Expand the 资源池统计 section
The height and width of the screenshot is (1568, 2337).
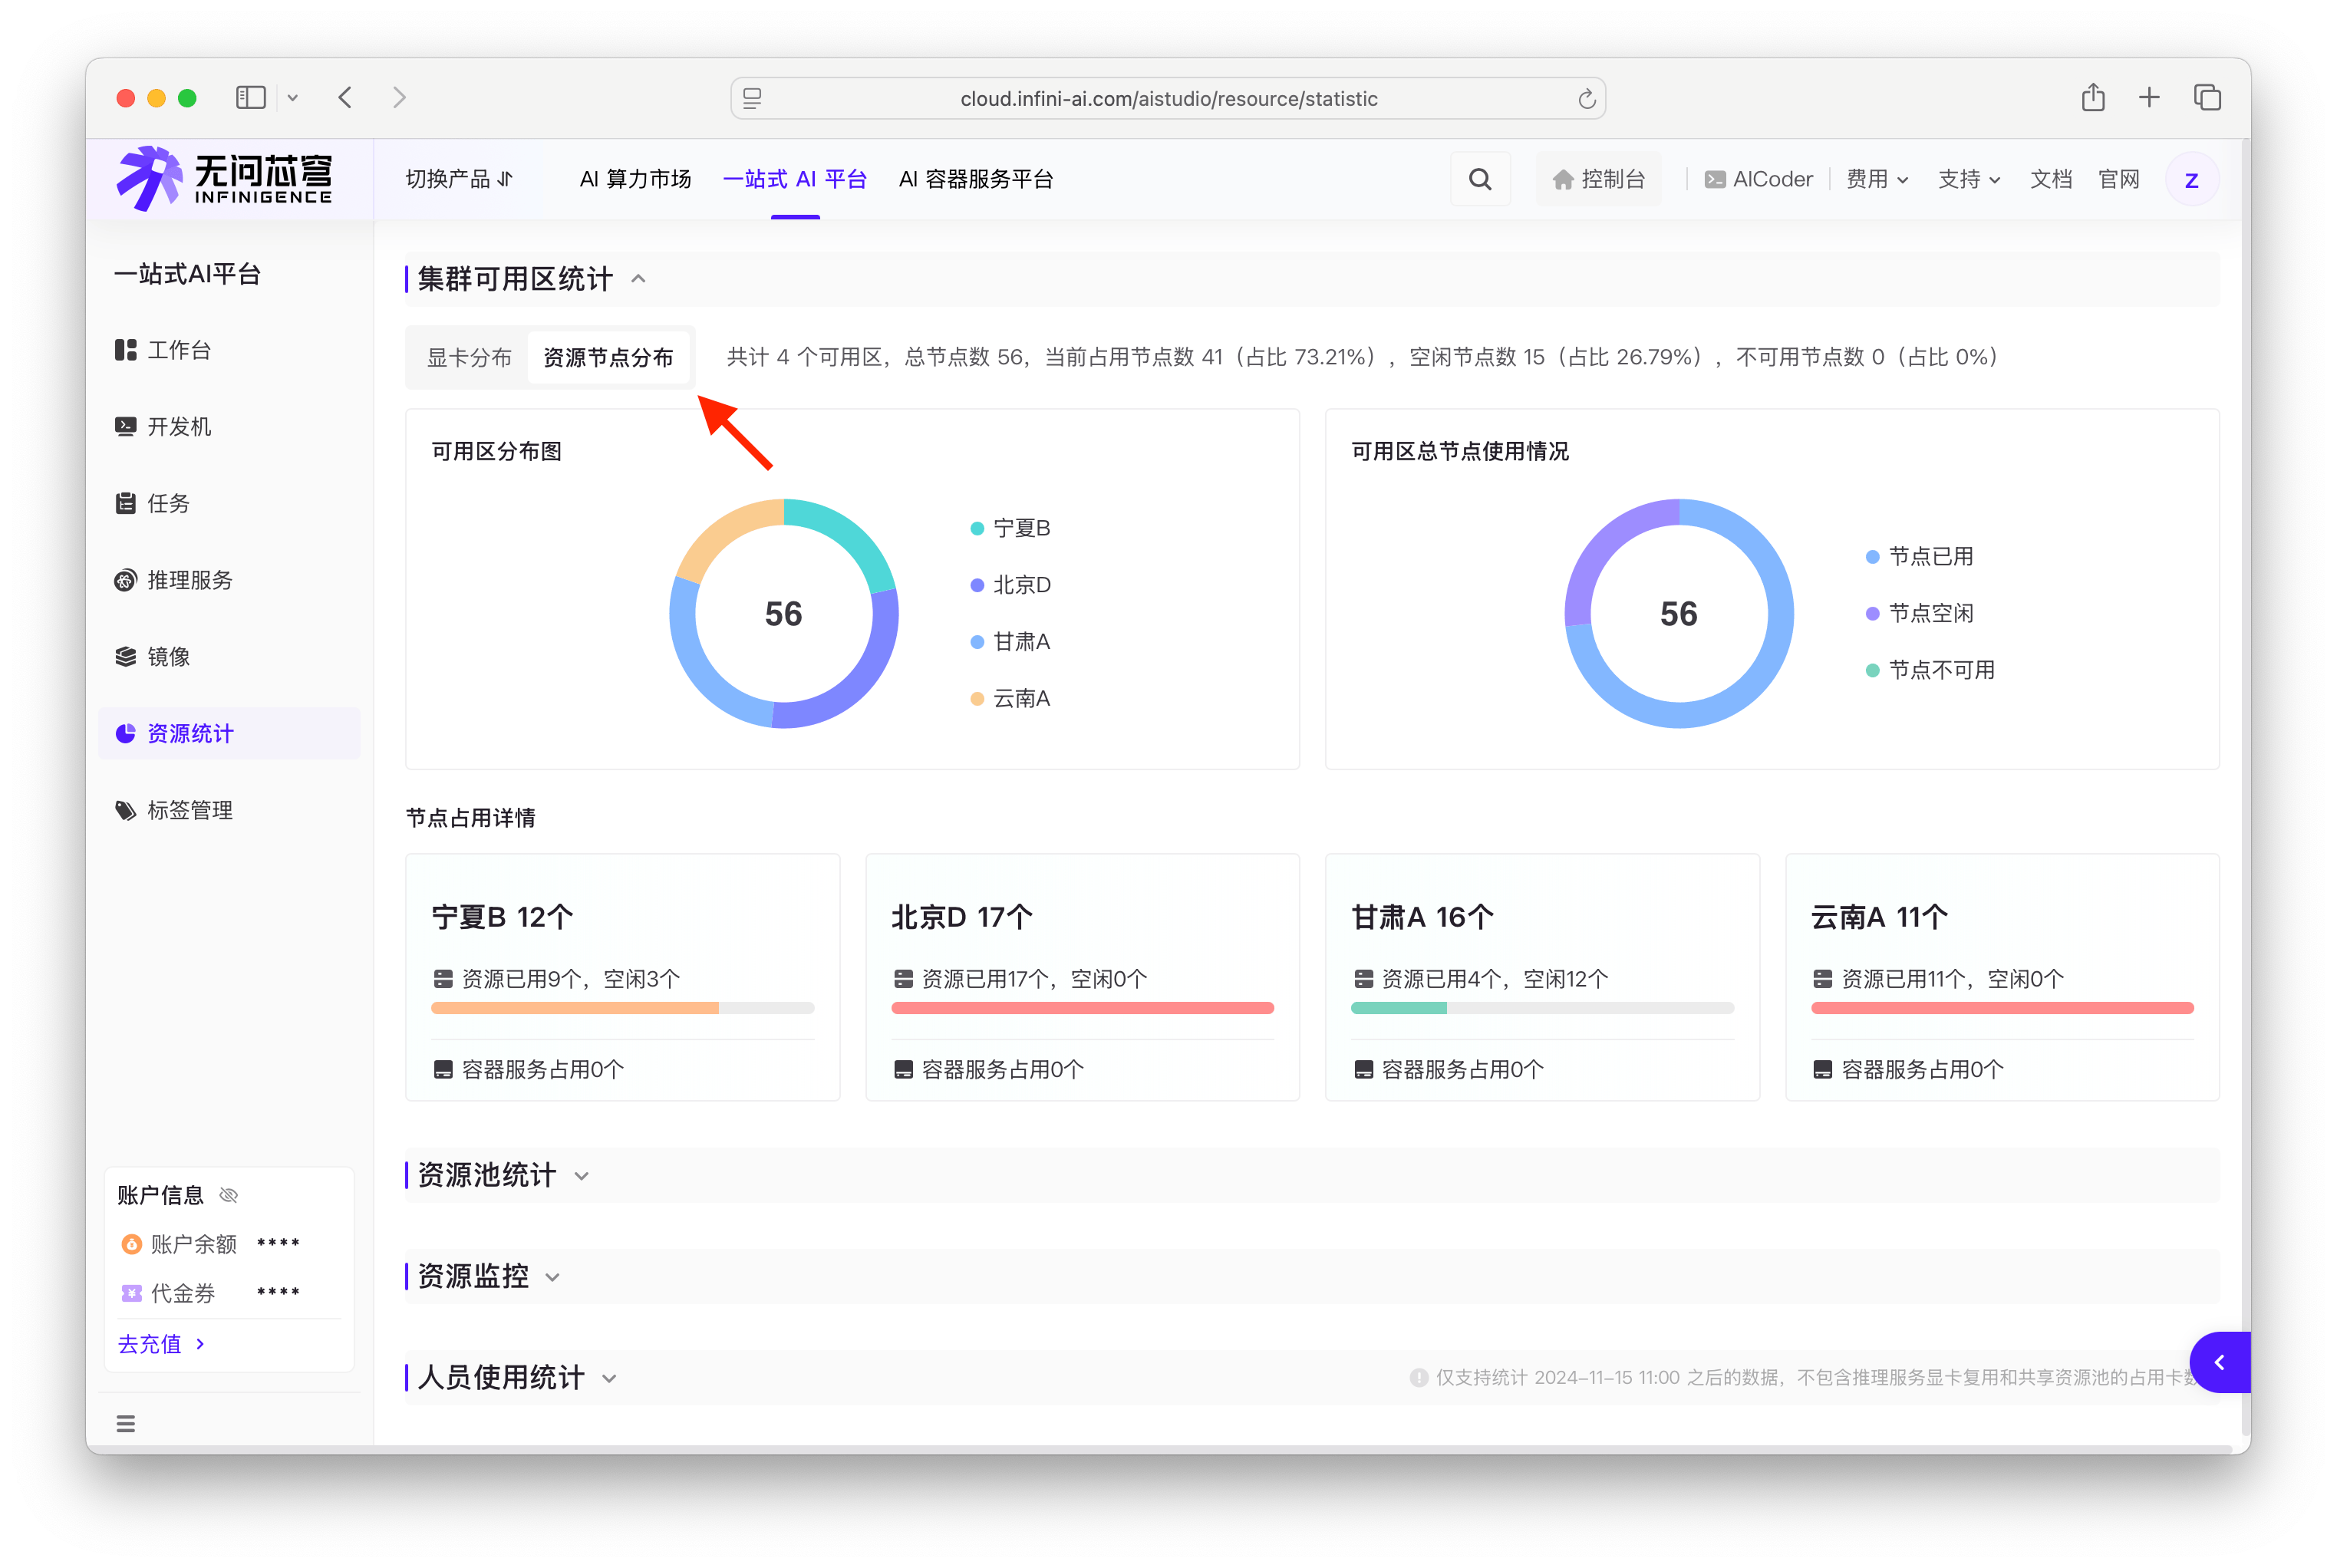[x=500, y=1175]
